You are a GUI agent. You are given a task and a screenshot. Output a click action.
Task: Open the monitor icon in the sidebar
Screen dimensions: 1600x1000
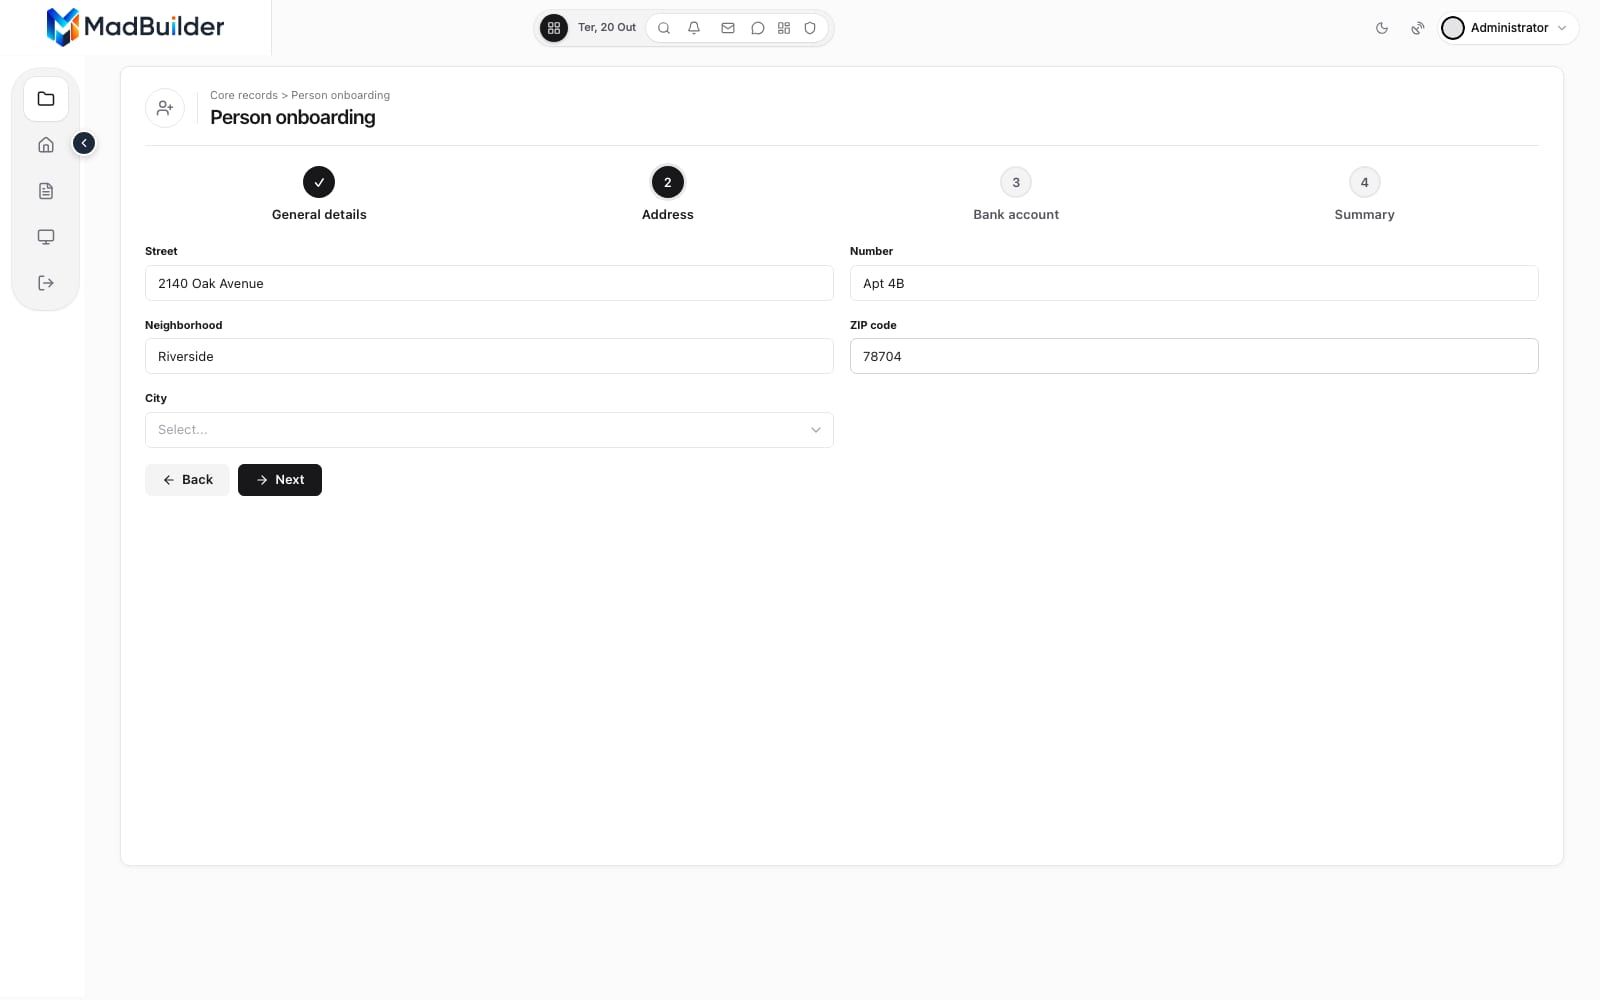pyautogui.click(x=46, y=237)
